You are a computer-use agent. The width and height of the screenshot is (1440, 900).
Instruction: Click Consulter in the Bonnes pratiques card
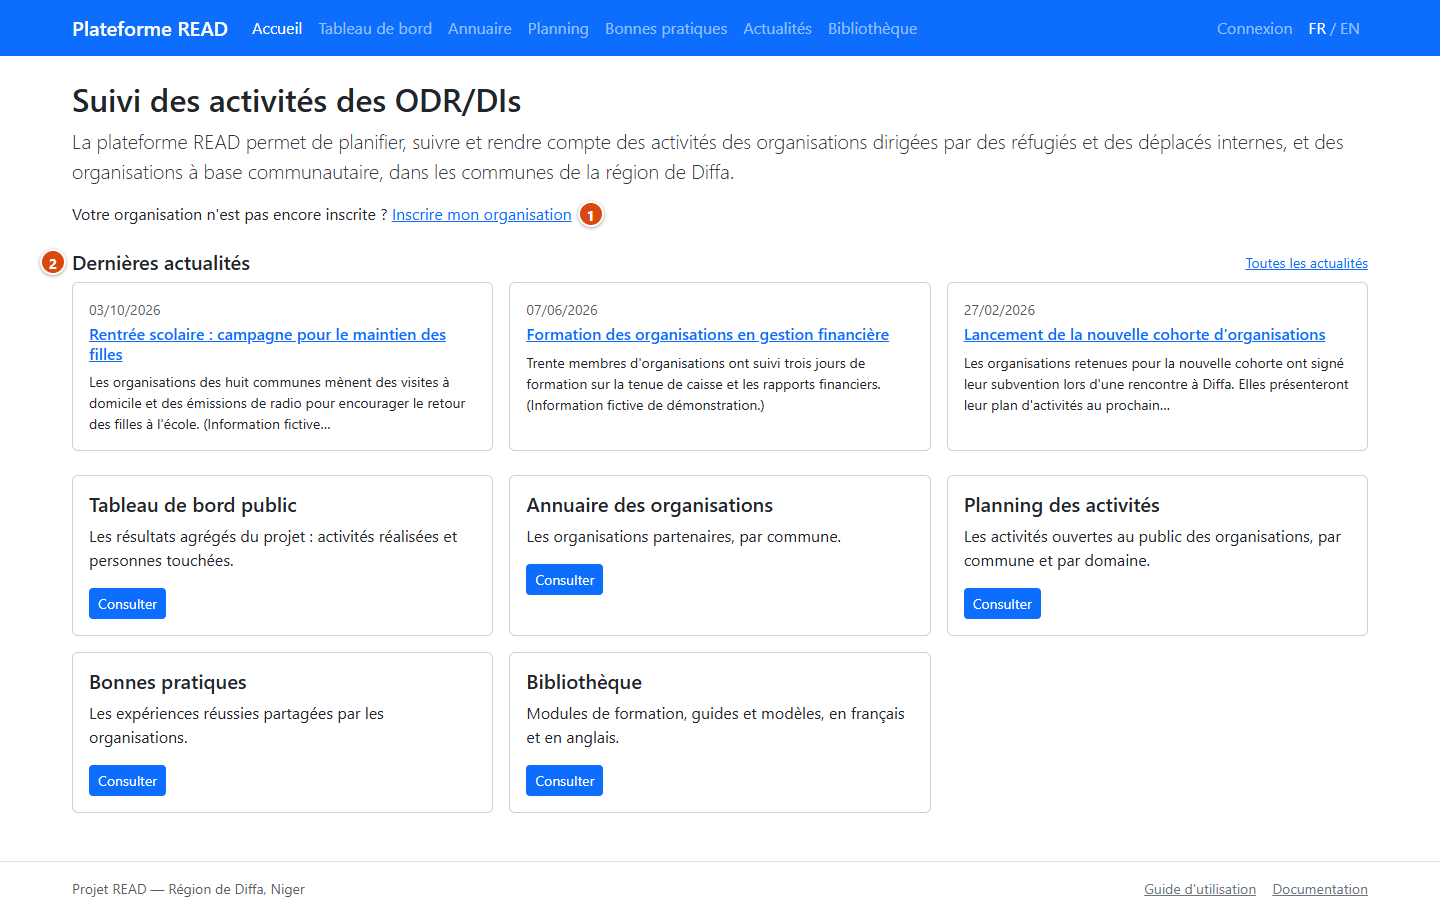click(127, 781)
